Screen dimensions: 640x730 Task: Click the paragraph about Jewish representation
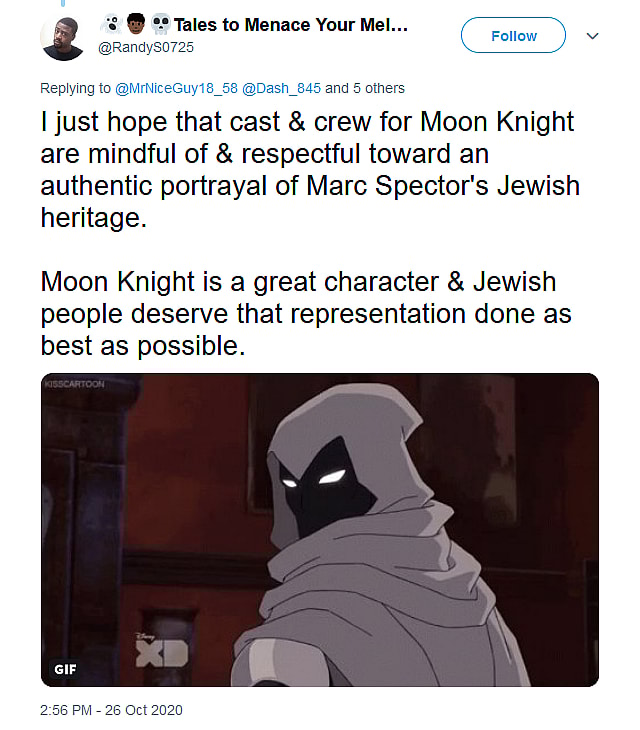pyautogui.click(x=306, y=313)
